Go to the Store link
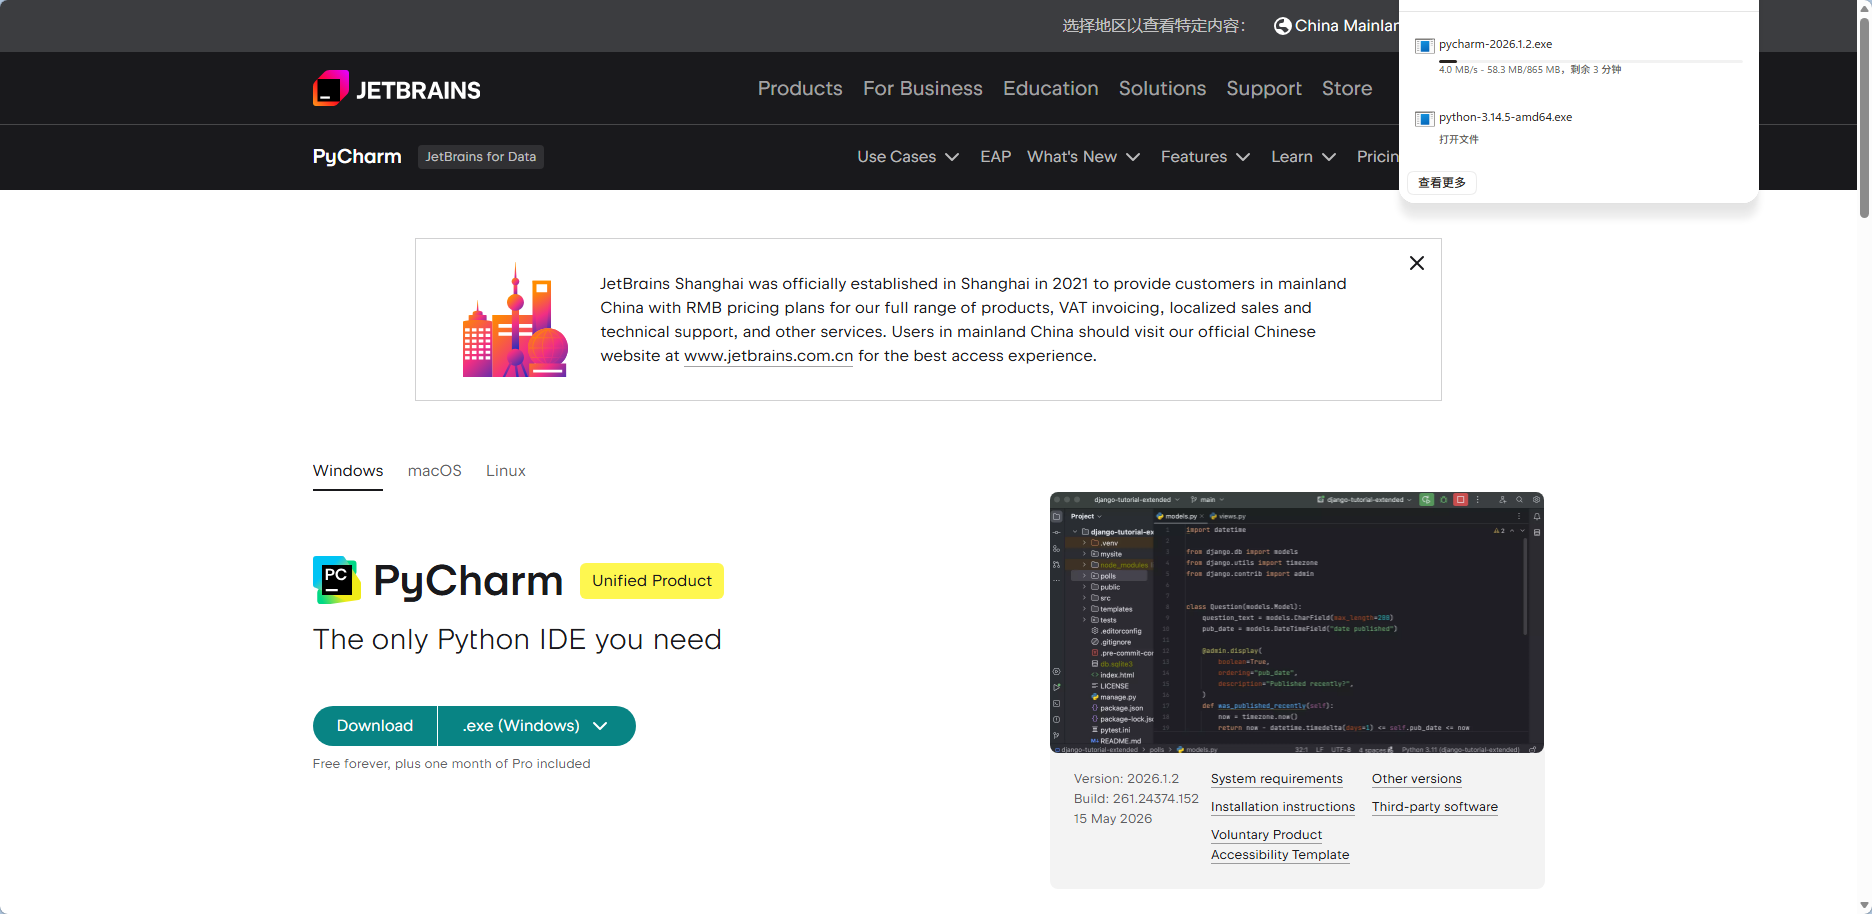This screenshot has width=1872, height=914. coord(1347,88)
